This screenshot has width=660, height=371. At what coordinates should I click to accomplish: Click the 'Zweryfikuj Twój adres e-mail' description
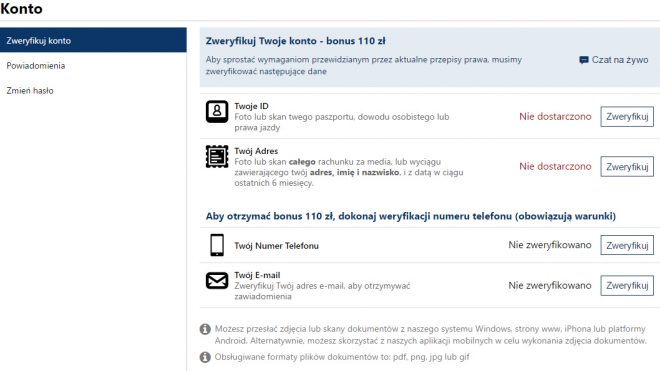(322, 291)
